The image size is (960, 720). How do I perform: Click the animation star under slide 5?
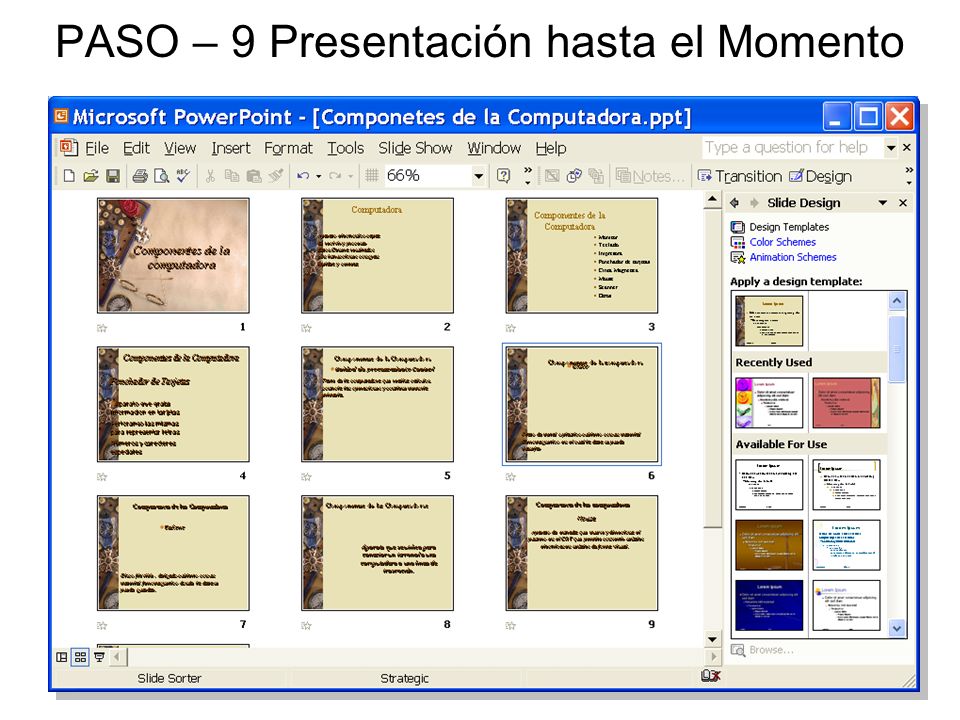point(307,477)
